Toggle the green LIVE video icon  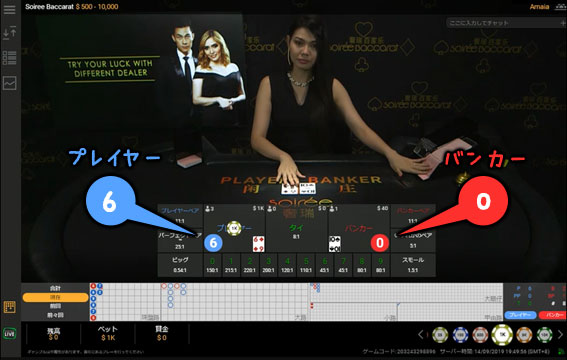click(x=9, y=333)
